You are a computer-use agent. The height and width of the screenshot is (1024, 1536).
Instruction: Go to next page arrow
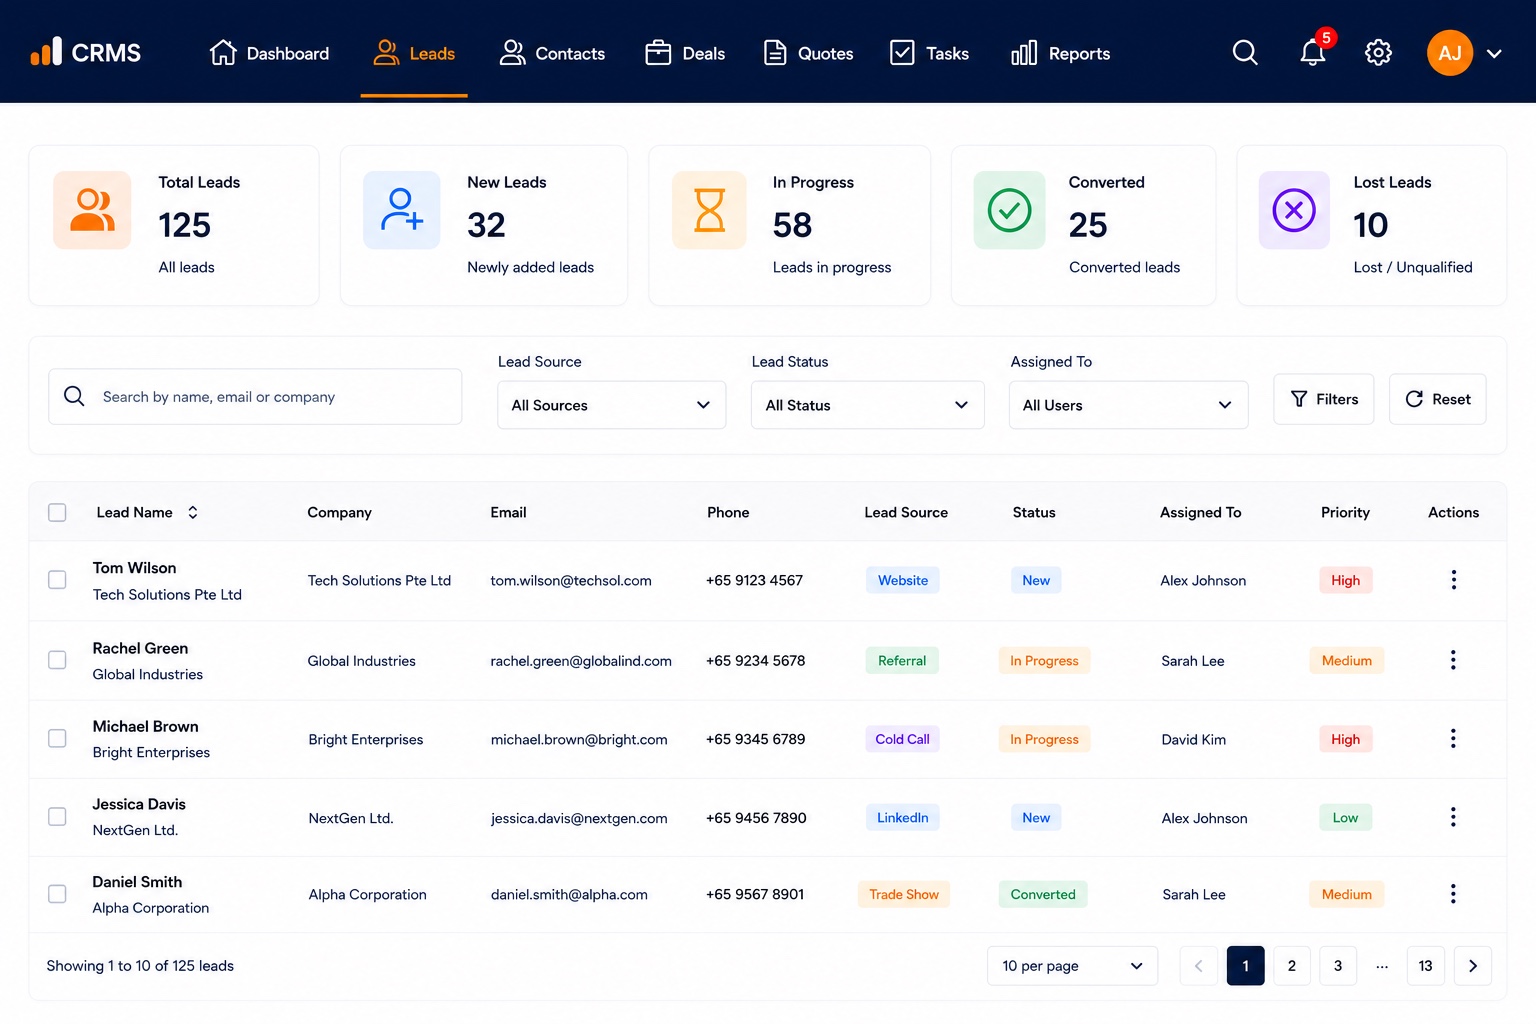point(1473,966)
